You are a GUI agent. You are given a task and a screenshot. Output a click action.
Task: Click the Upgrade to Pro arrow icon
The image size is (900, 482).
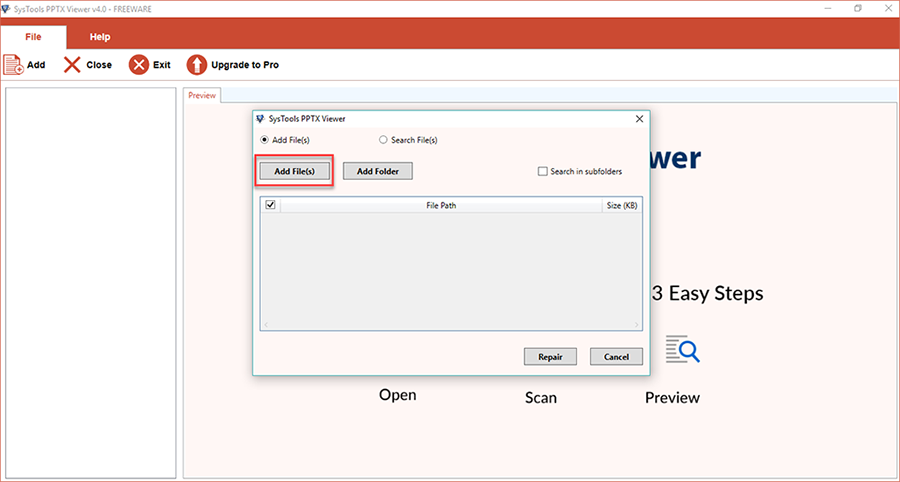coord(196,65)
